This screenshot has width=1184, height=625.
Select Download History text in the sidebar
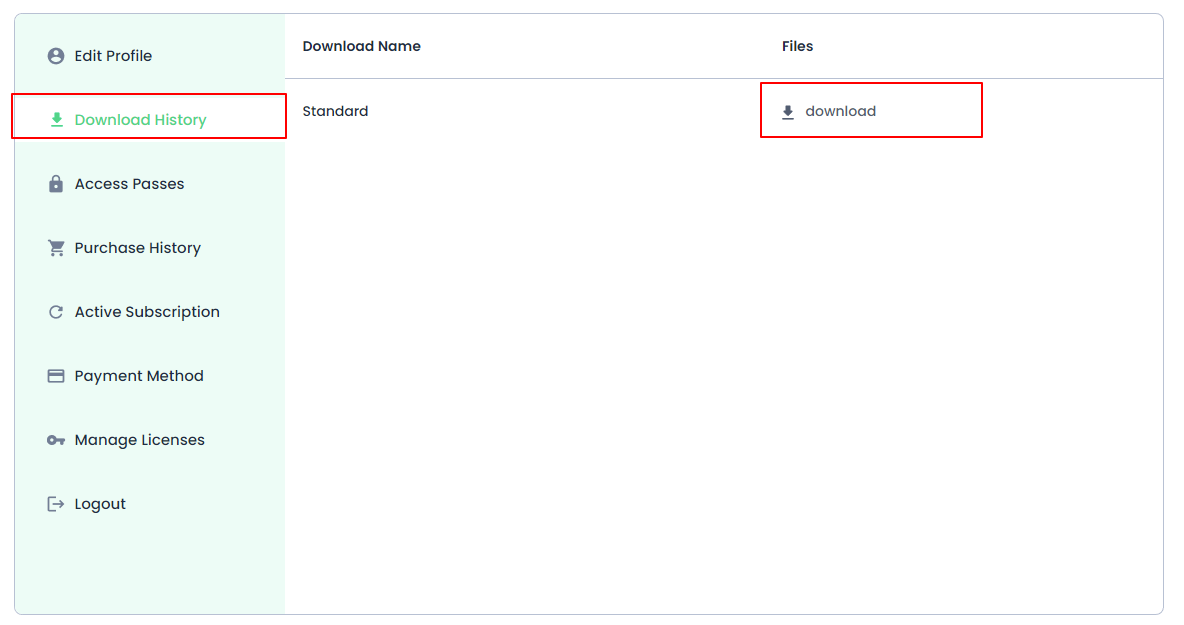click(140, 120)
